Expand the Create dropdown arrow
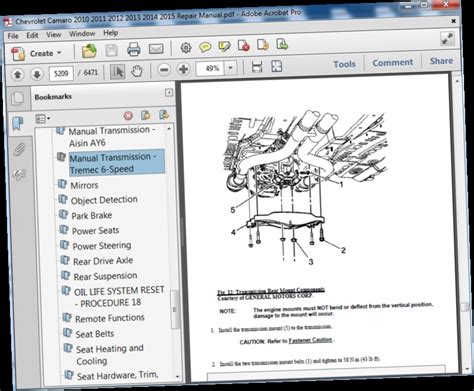The width and height of the screenshot is (474, 391). tap(59, 53)
